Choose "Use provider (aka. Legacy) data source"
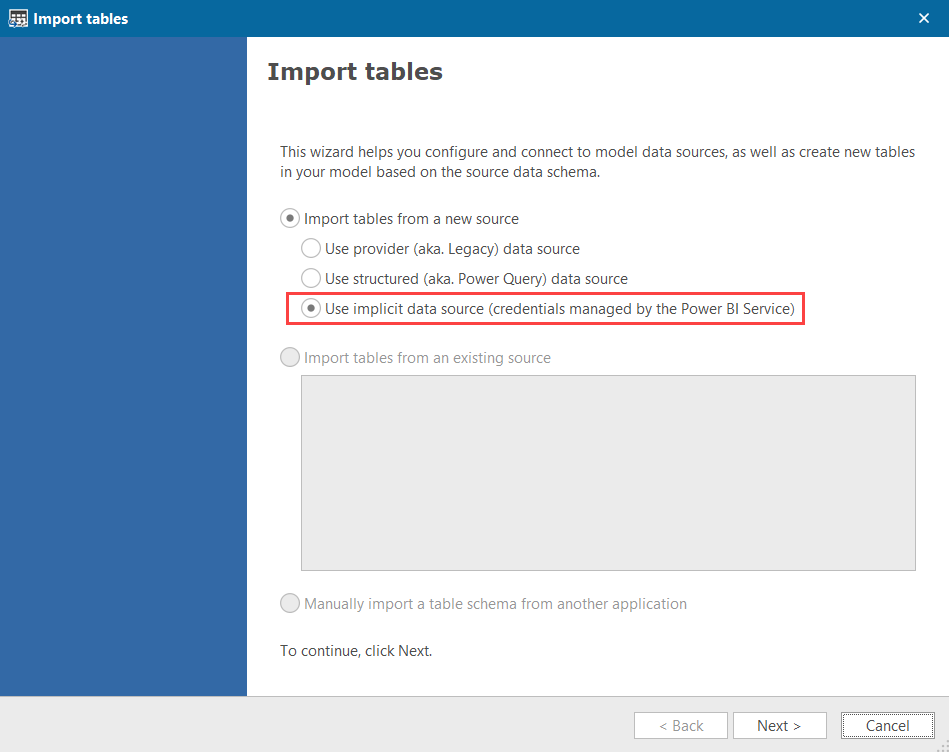 click(311, 248)
